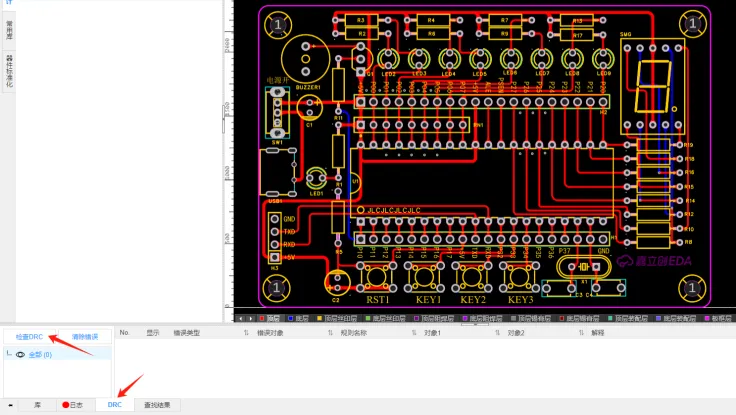This screenshot has height=415, width=736.
Task: Select the KEY2 push button footprint
Action: click(472, 277)
